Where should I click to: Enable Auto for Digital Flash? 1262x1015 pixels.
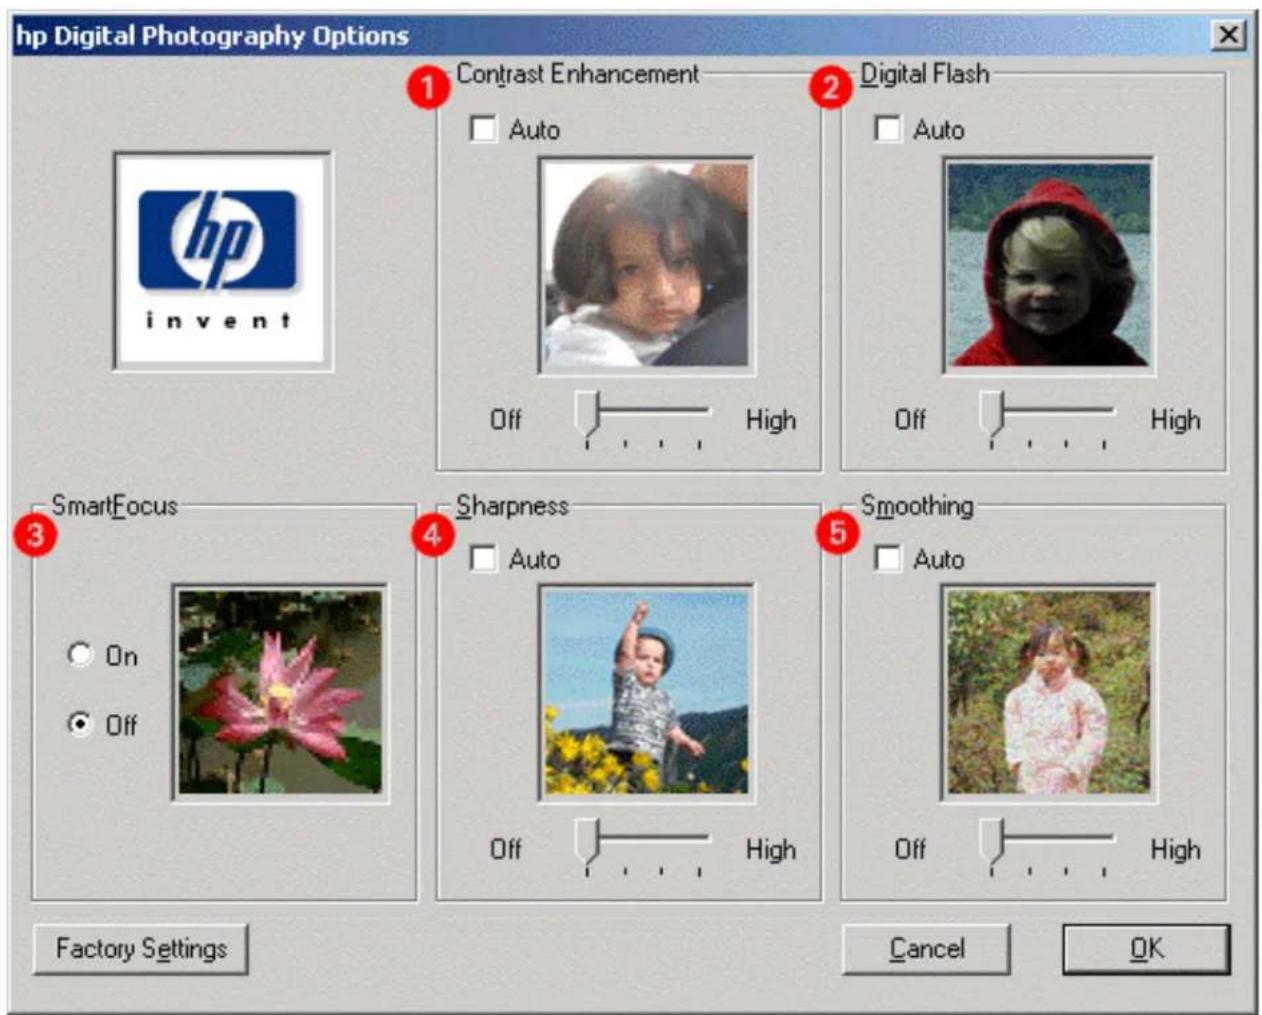(887, 128)
